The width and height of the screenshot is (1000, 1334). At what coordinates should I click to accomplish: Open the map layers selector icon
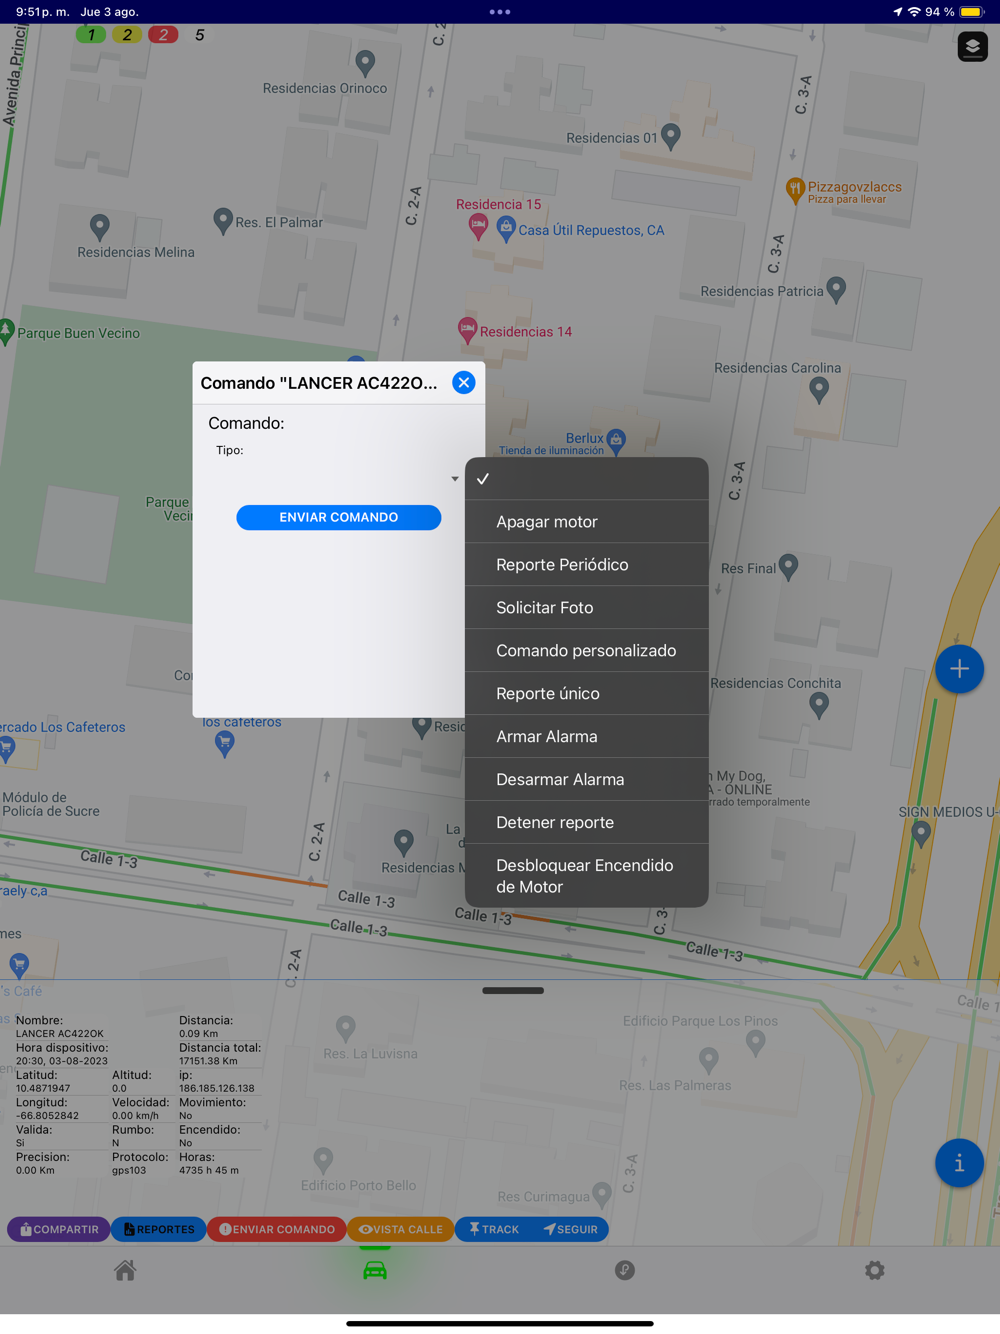972,47
